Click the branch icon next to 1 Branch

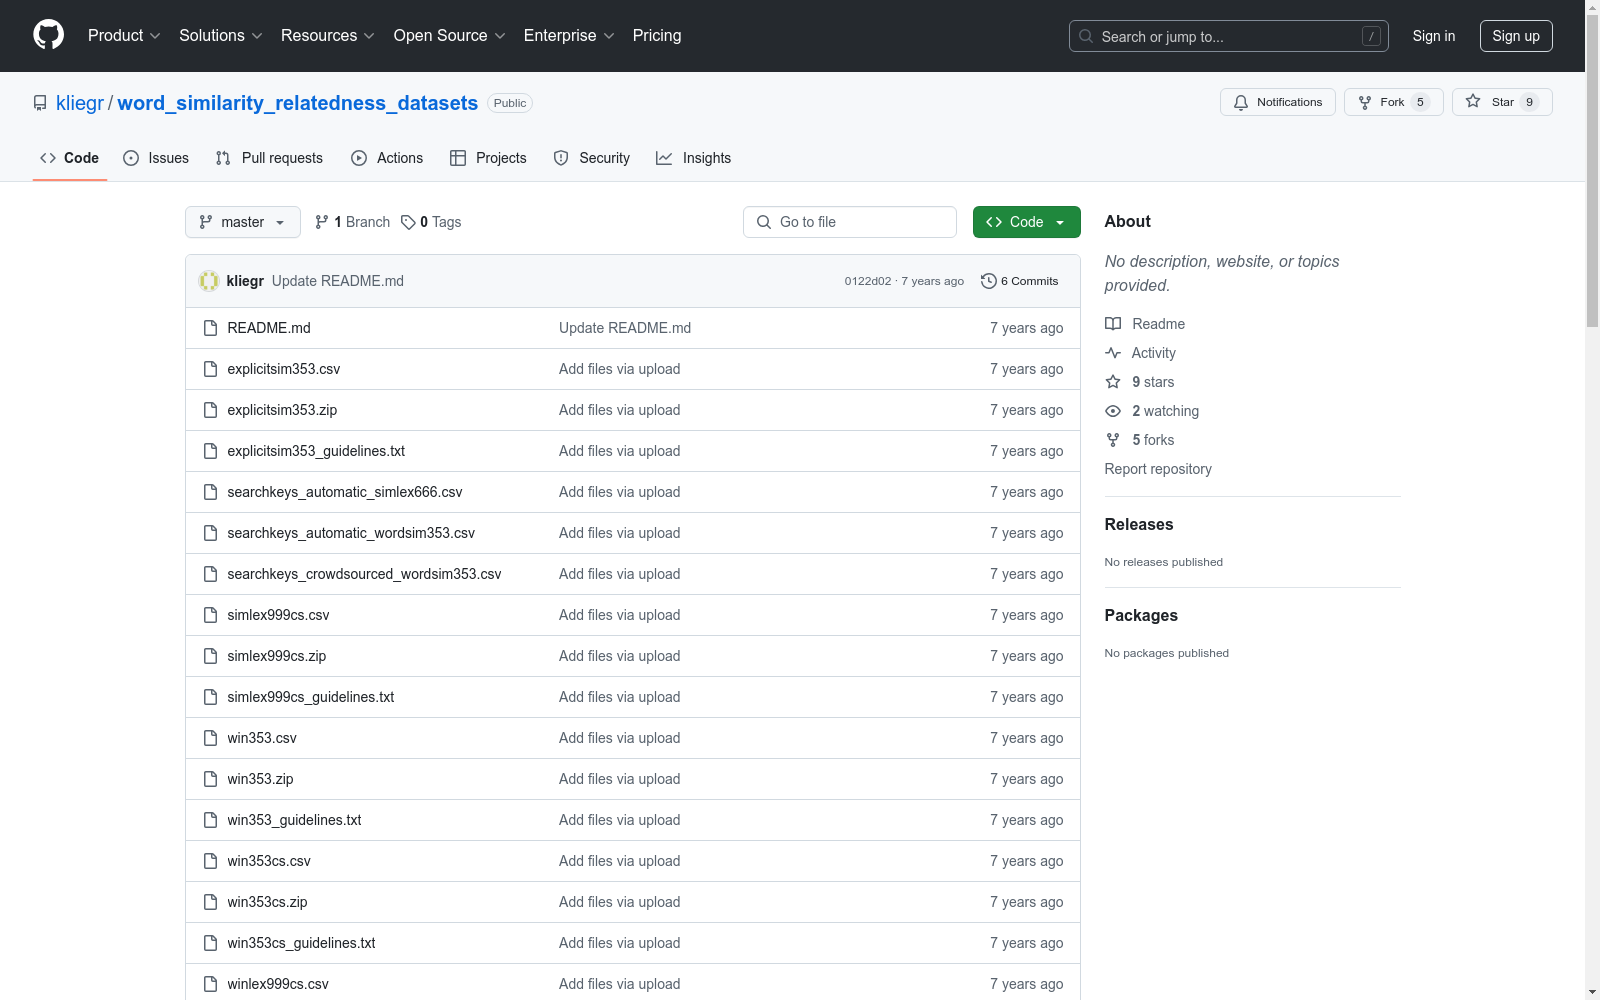coord(322,222)
